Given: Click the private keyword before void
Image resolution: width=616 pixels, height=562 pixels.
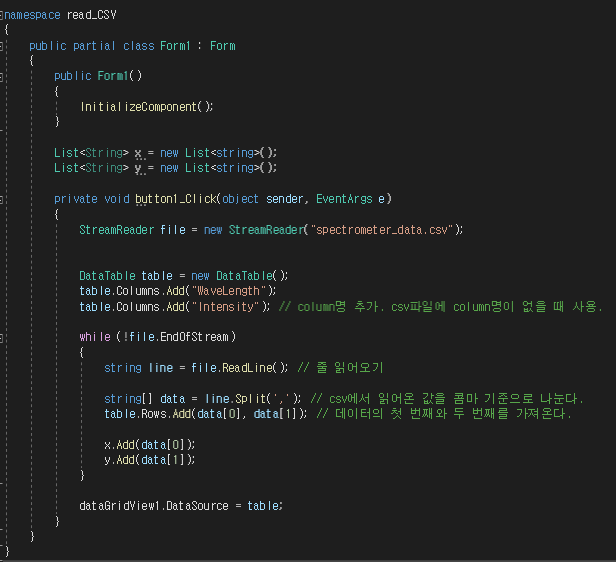Looking at the screenshot, I should (76, 199).
